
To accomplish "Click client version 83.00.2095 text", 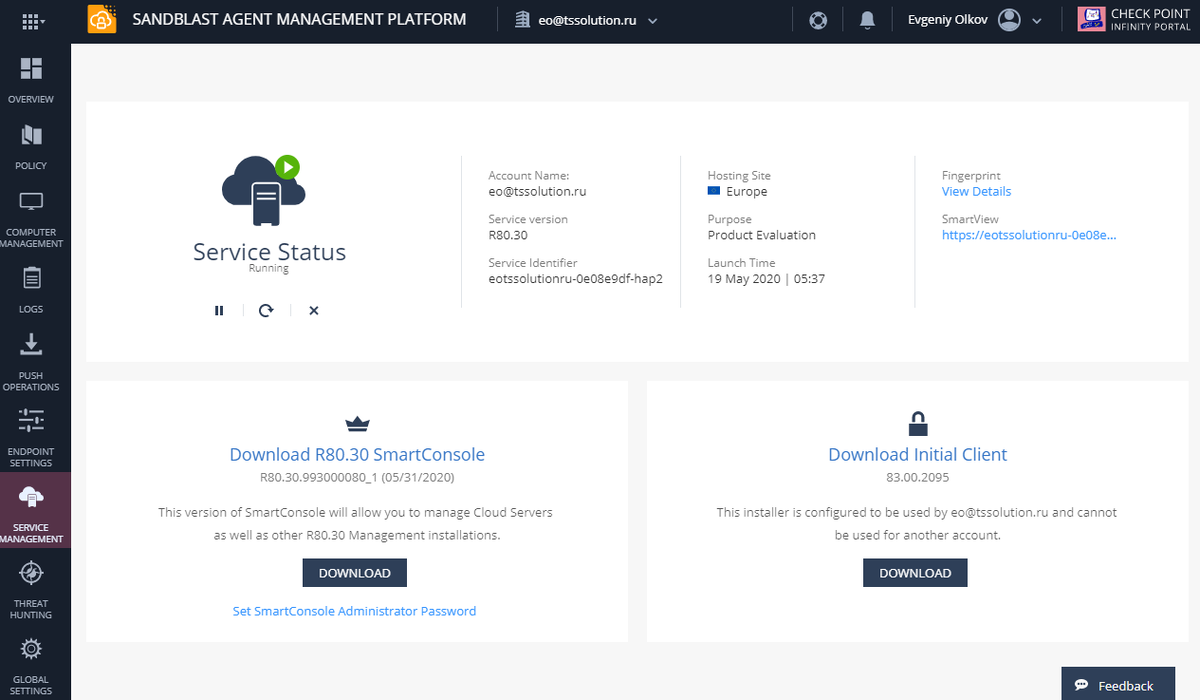I will [x=918, y=478].
